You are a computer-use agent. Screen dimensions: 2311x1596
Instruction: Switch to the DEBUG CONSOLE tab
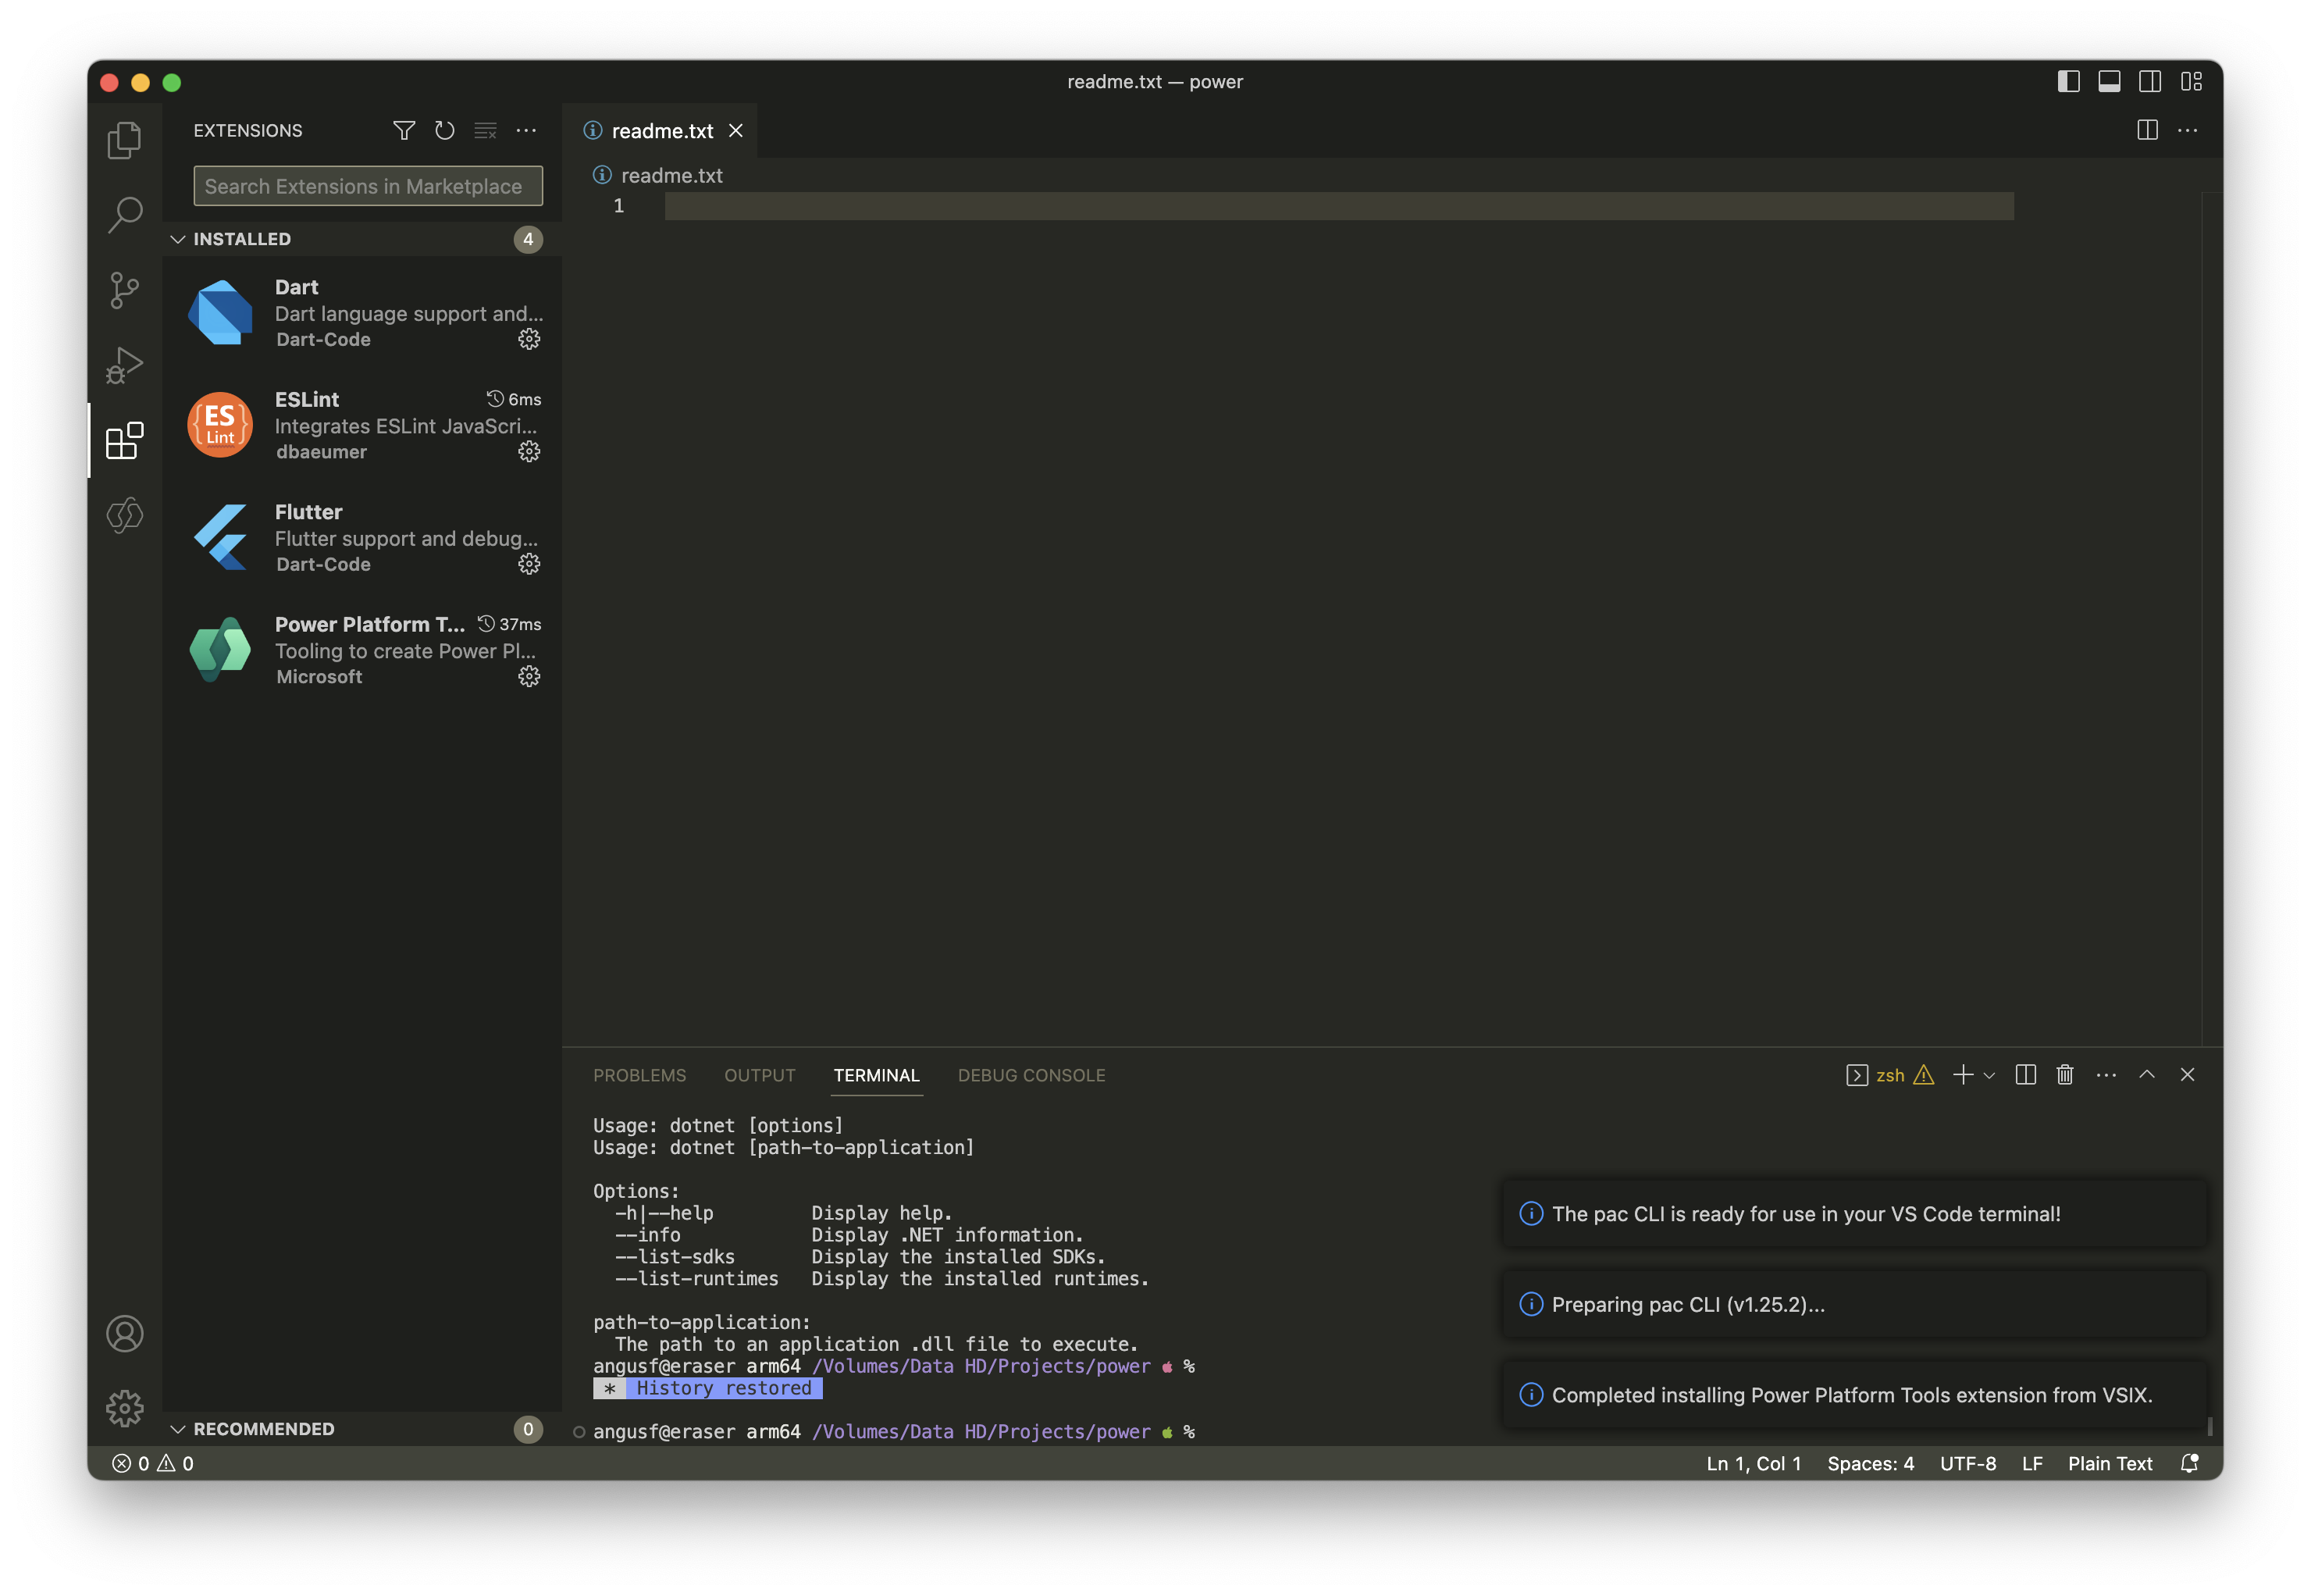[x=1031, y=1075]
